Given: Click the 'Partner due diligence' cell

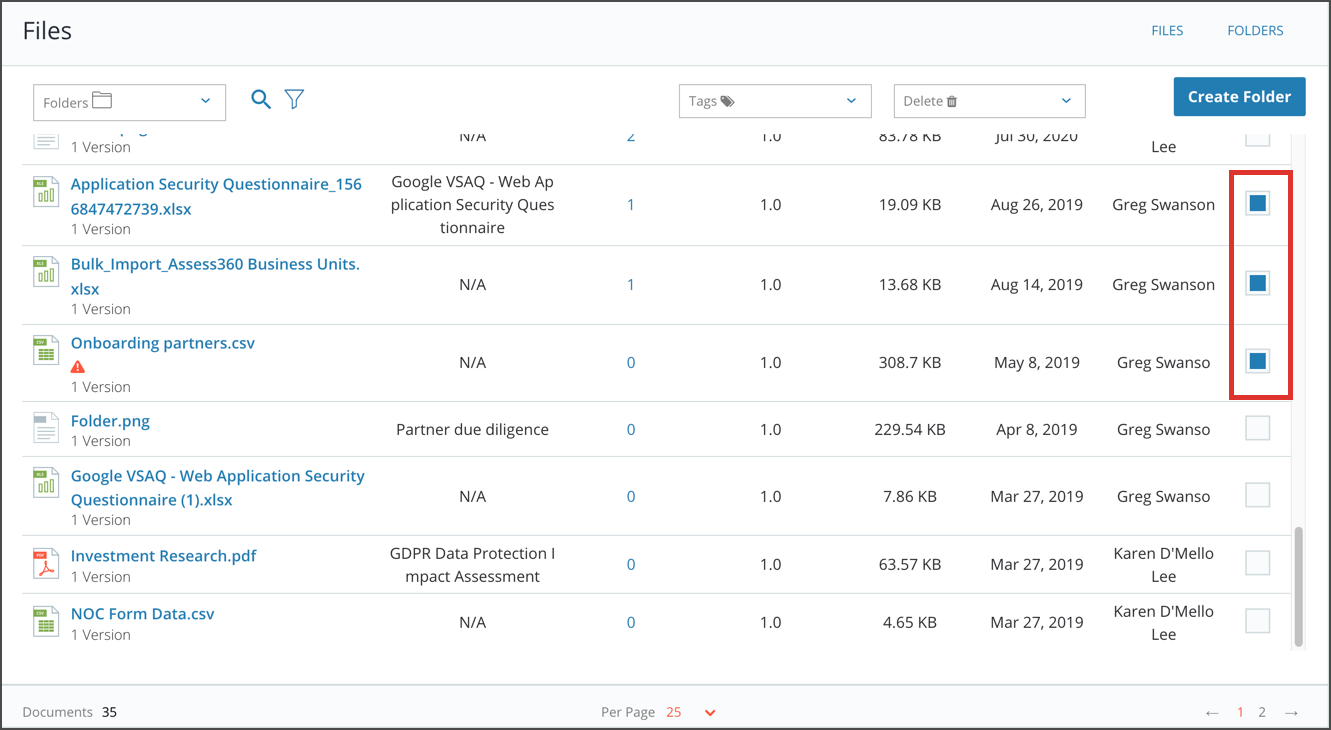Looking at the screenshot, I should 472,430.
